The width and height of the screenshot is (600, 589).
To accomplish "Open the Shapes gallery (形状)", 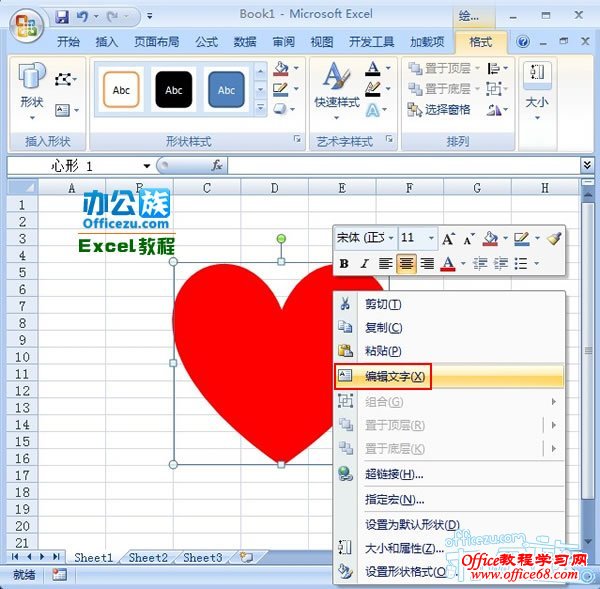I will 32,91.
